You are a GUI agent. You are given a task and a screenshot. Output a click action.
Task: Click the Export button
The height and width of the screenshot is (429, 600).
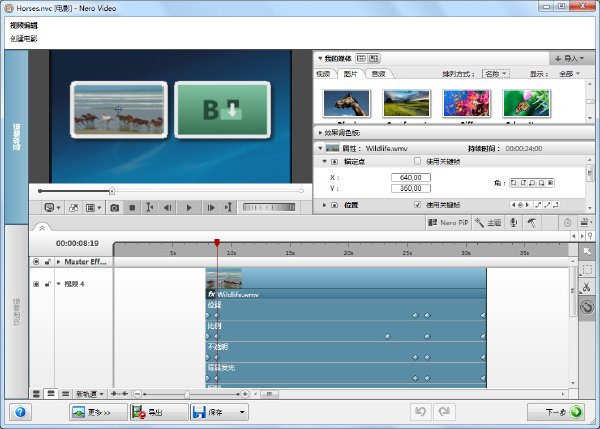coord(159,412)
